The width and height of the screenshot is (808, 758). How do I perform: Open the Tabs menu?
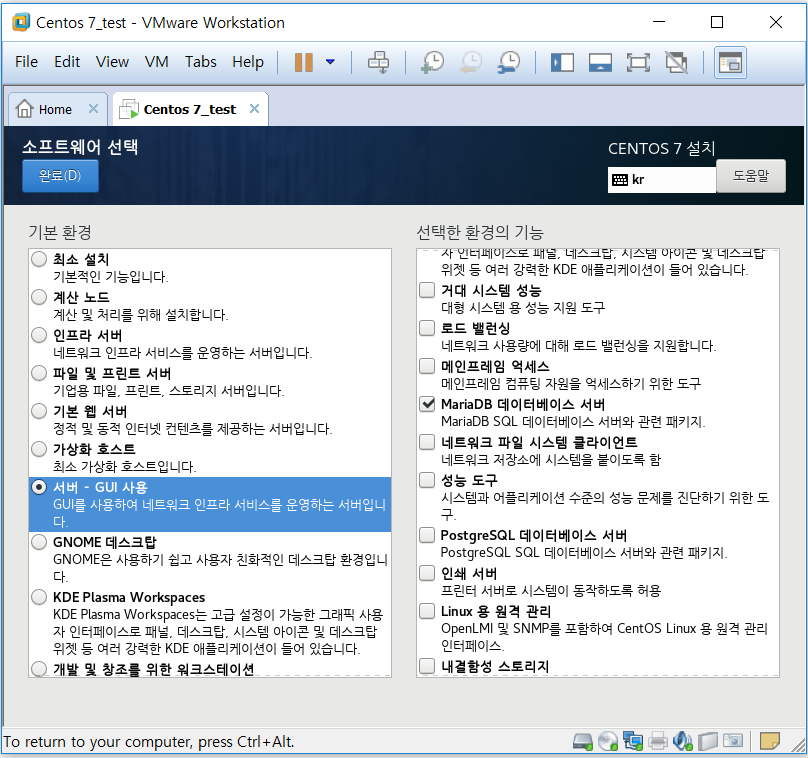click(200, 62)
